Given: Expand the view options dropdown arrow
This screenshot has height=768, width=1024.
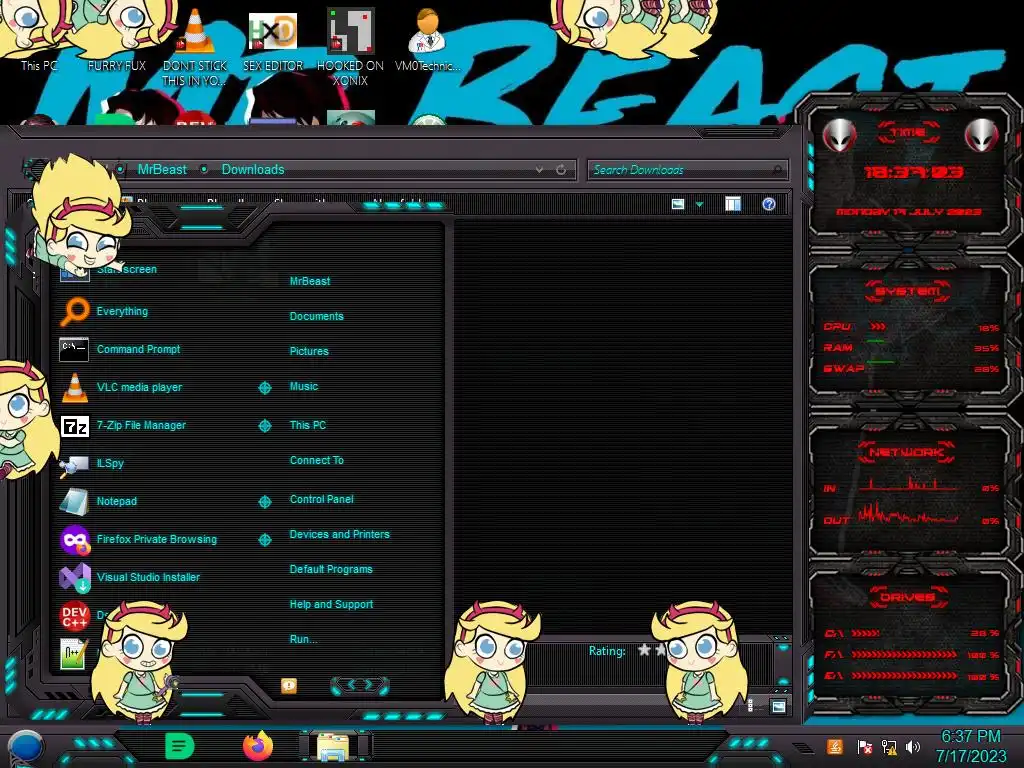Looking at the screenshot, I should coord(699,204).
